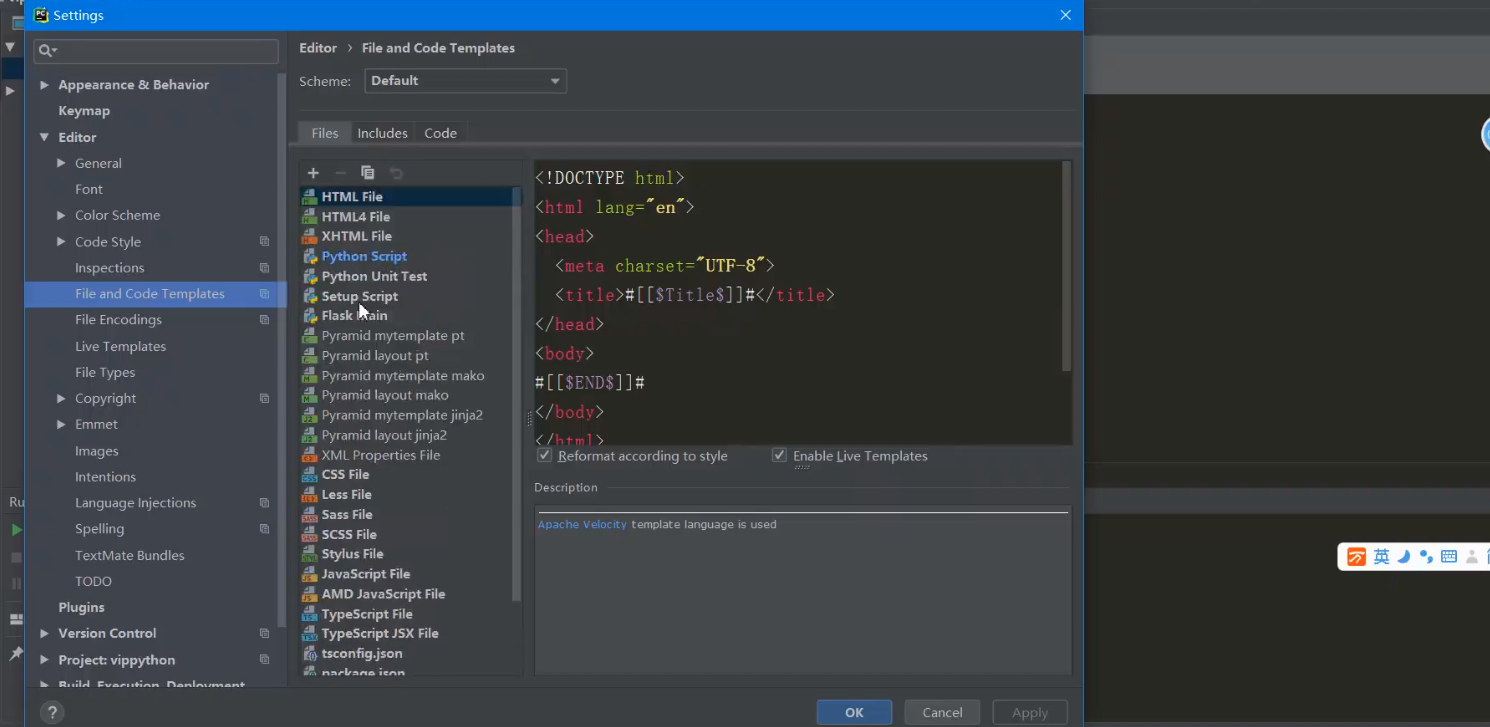Expand the Appearance & Behavior section
The image size is (1490, 727).
coord(44,85)
